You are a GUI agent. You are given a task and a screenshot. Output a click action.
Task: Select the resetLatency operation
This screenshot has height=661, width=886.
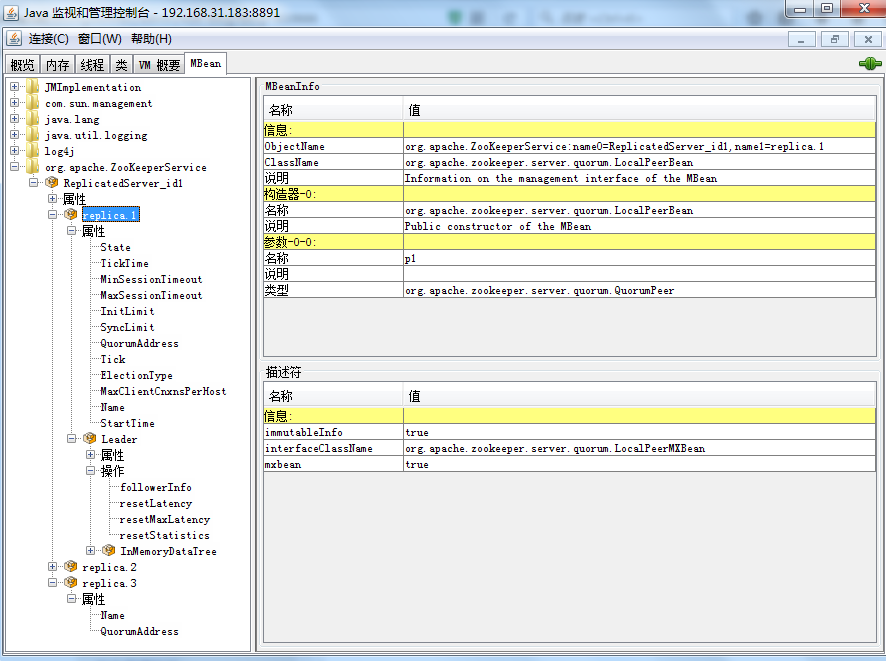[155, 503]
